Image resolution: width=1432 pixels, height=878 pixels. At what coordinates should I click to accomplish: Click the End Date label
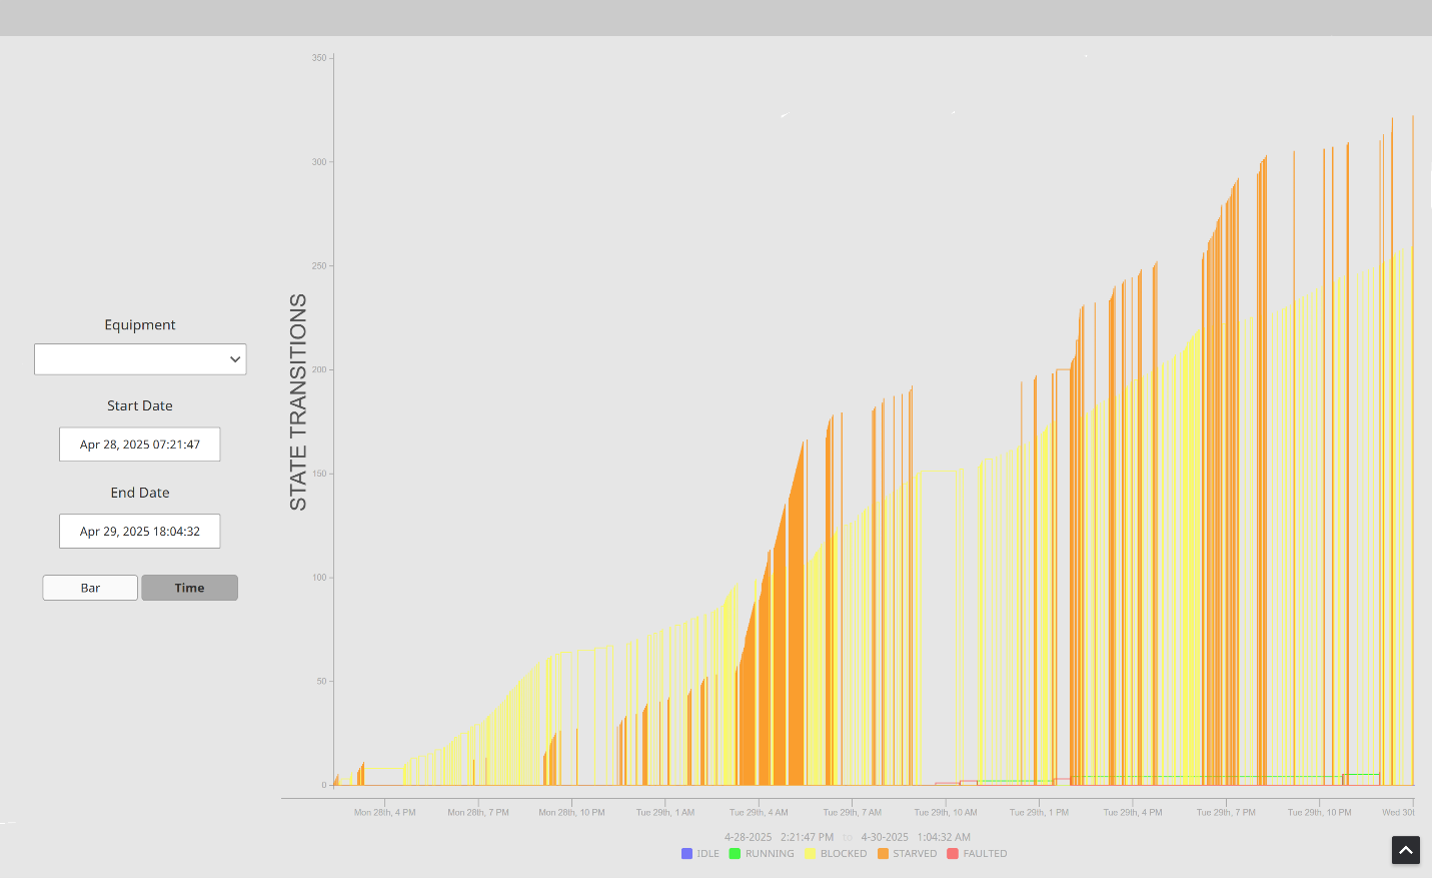tap(140, 493)
